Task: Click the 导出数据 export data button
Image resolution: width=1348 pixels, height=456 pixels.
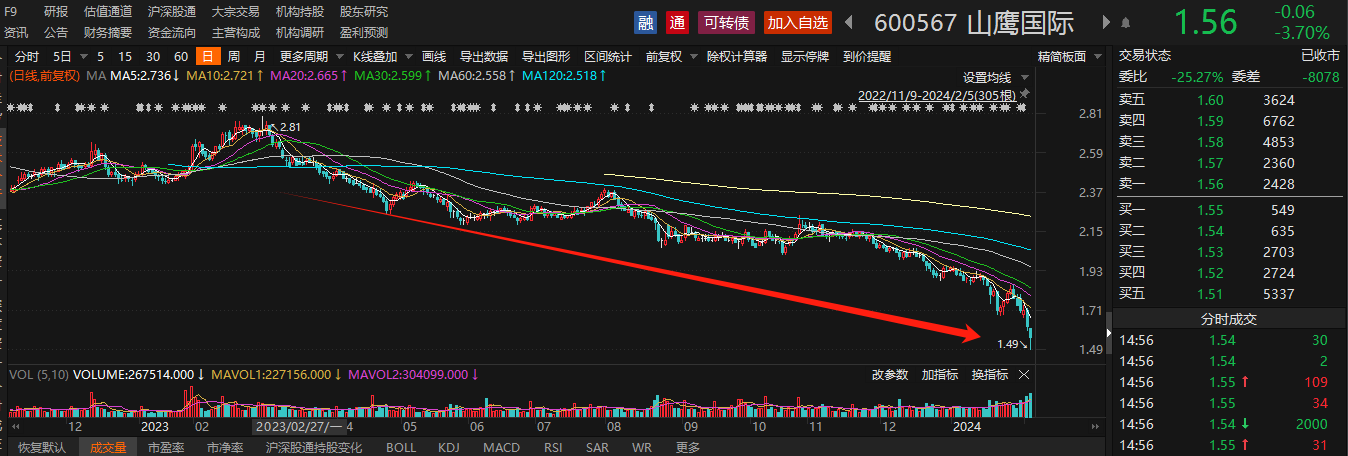Action: [x=484, y=57]
